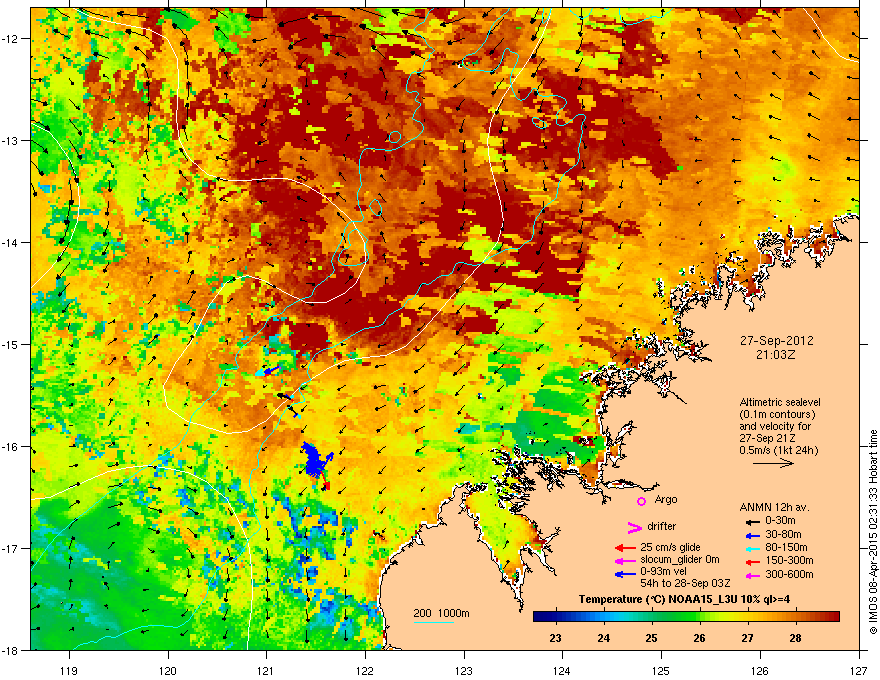The width and height of the screenshot is (880, 680).
Task: Click the longitude axis label 127
Action: [859, 670]
